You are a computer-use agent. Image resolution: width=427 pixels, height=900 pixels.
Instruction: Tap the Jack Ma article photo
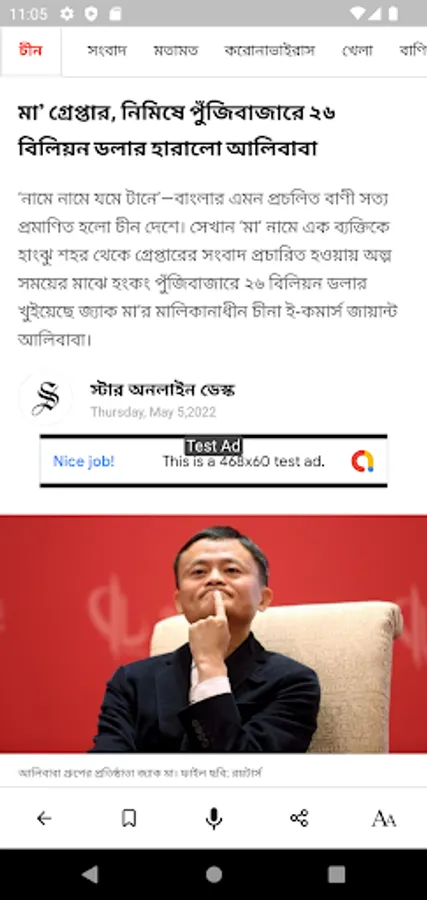214,634
